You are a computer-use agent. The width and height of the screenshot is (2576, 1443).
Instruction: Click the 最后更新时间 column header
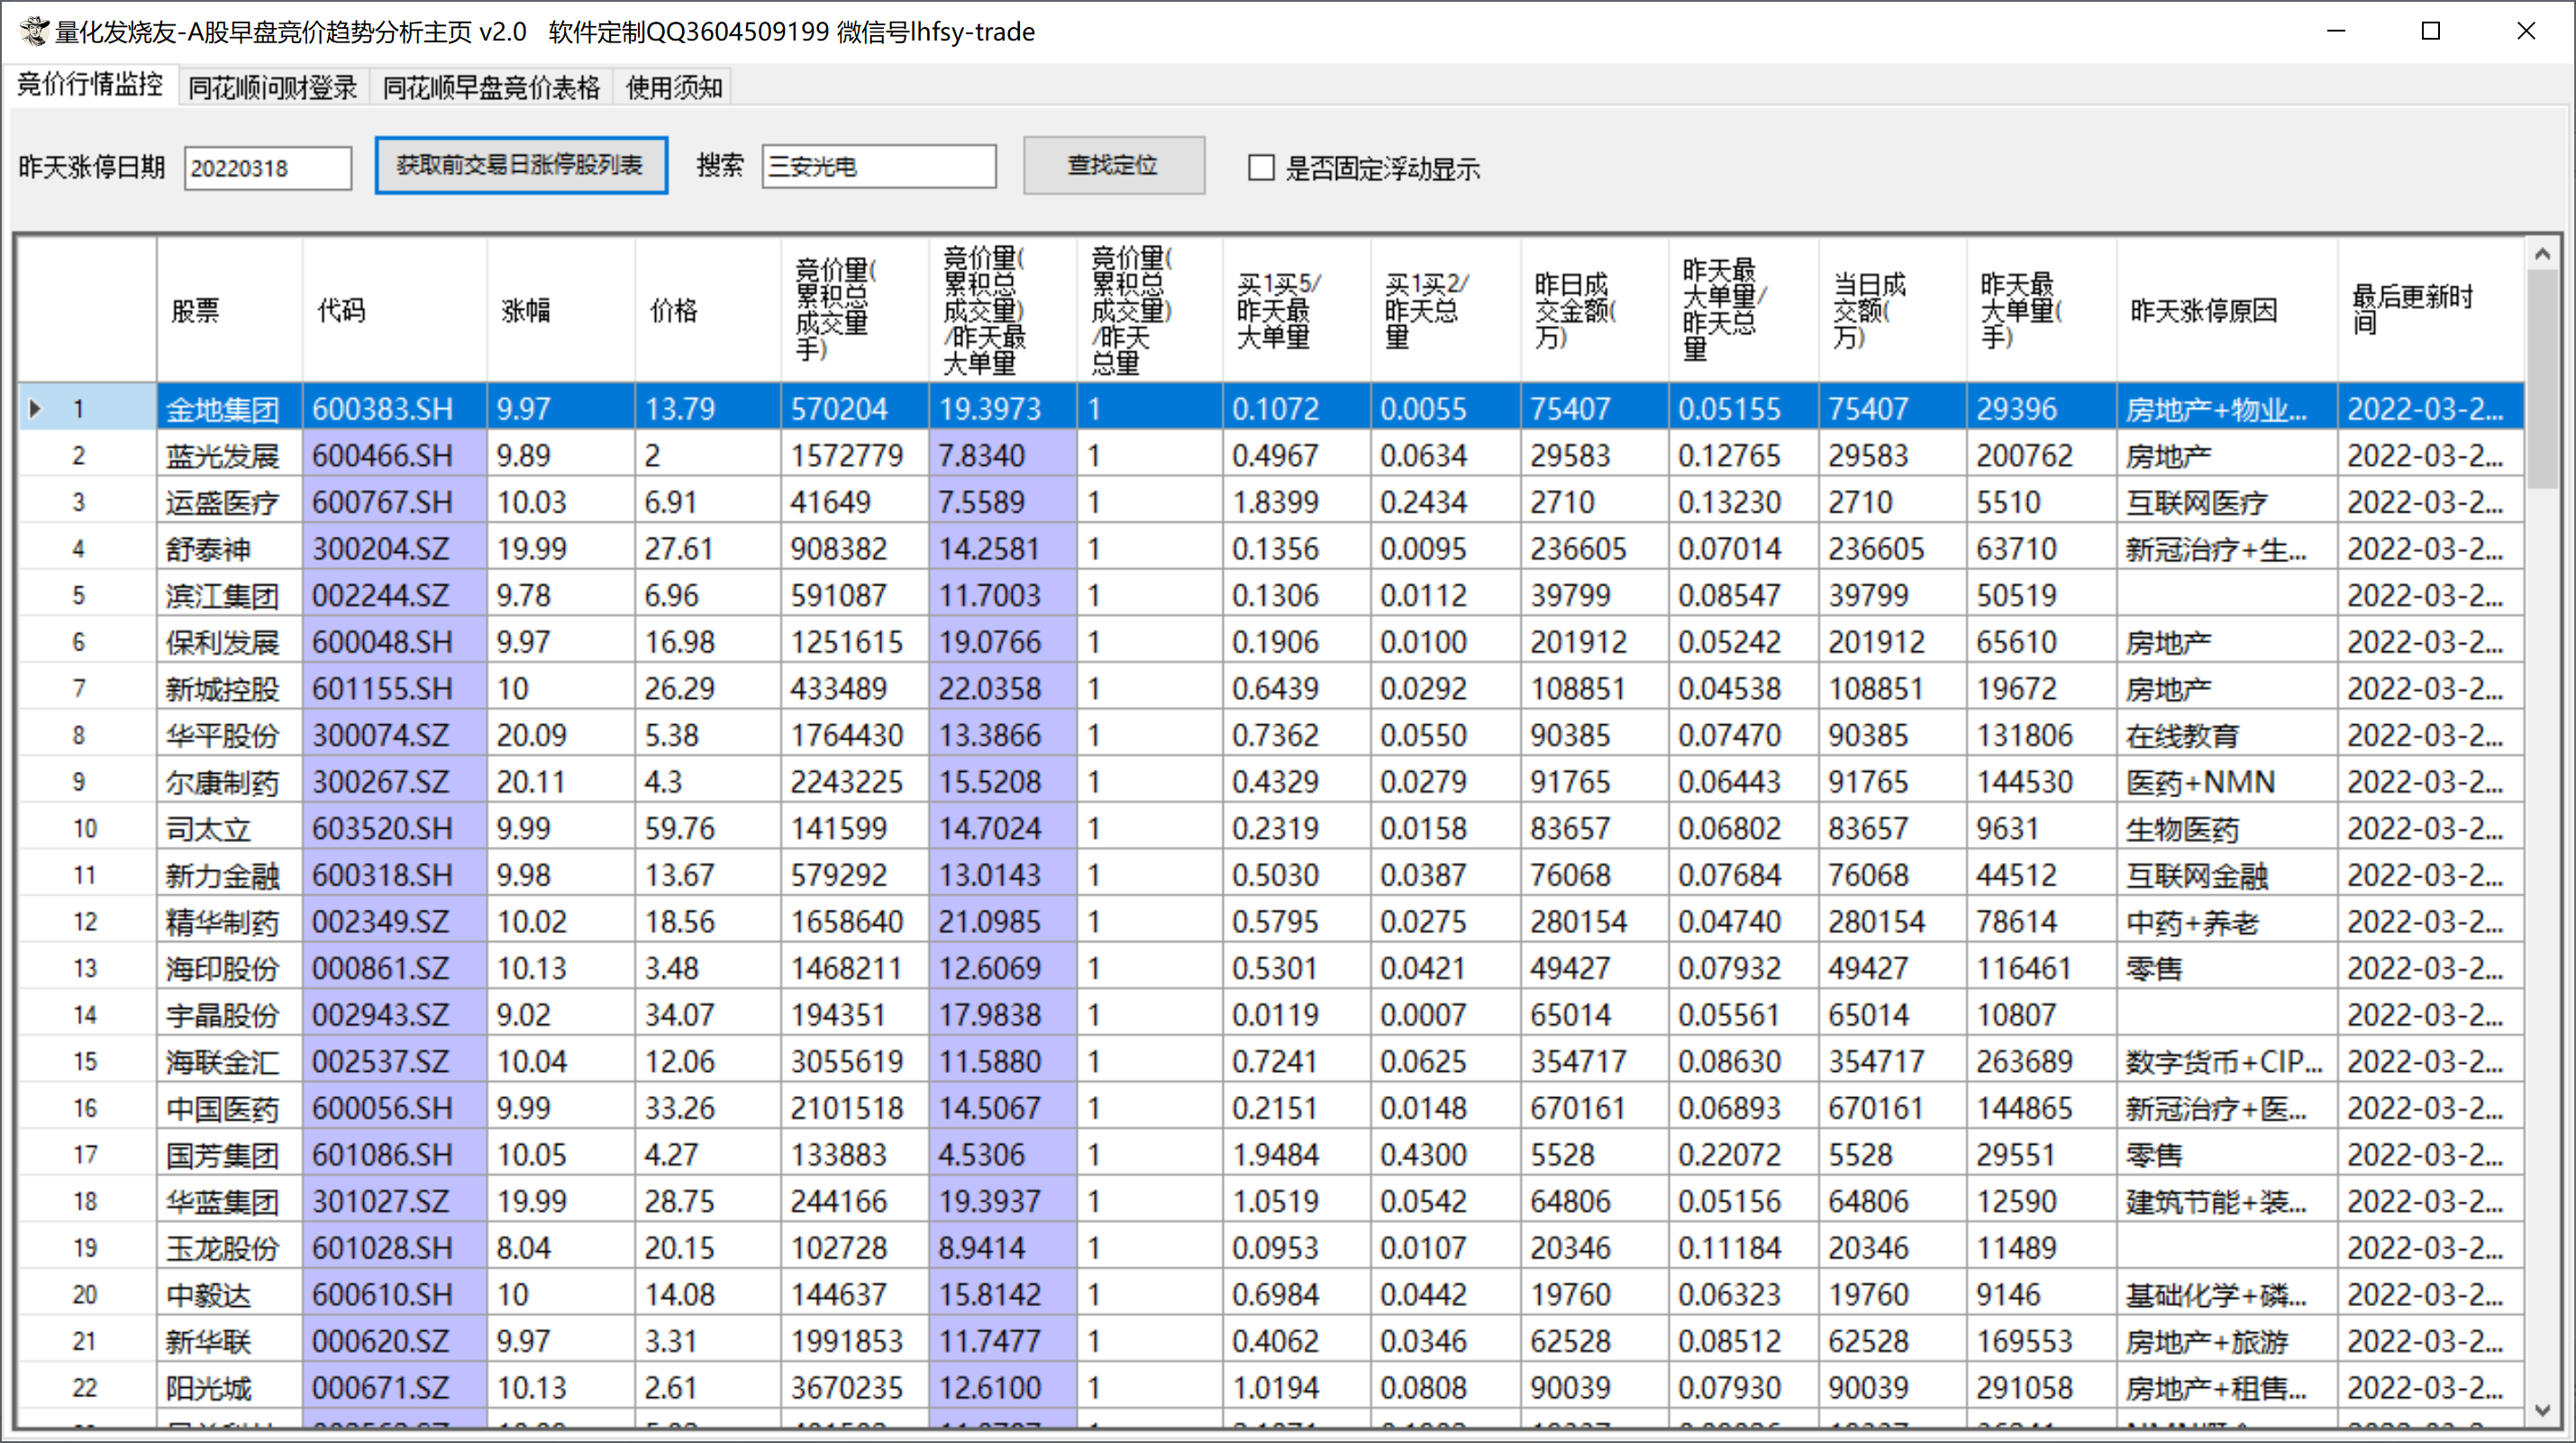point(2431,310)
